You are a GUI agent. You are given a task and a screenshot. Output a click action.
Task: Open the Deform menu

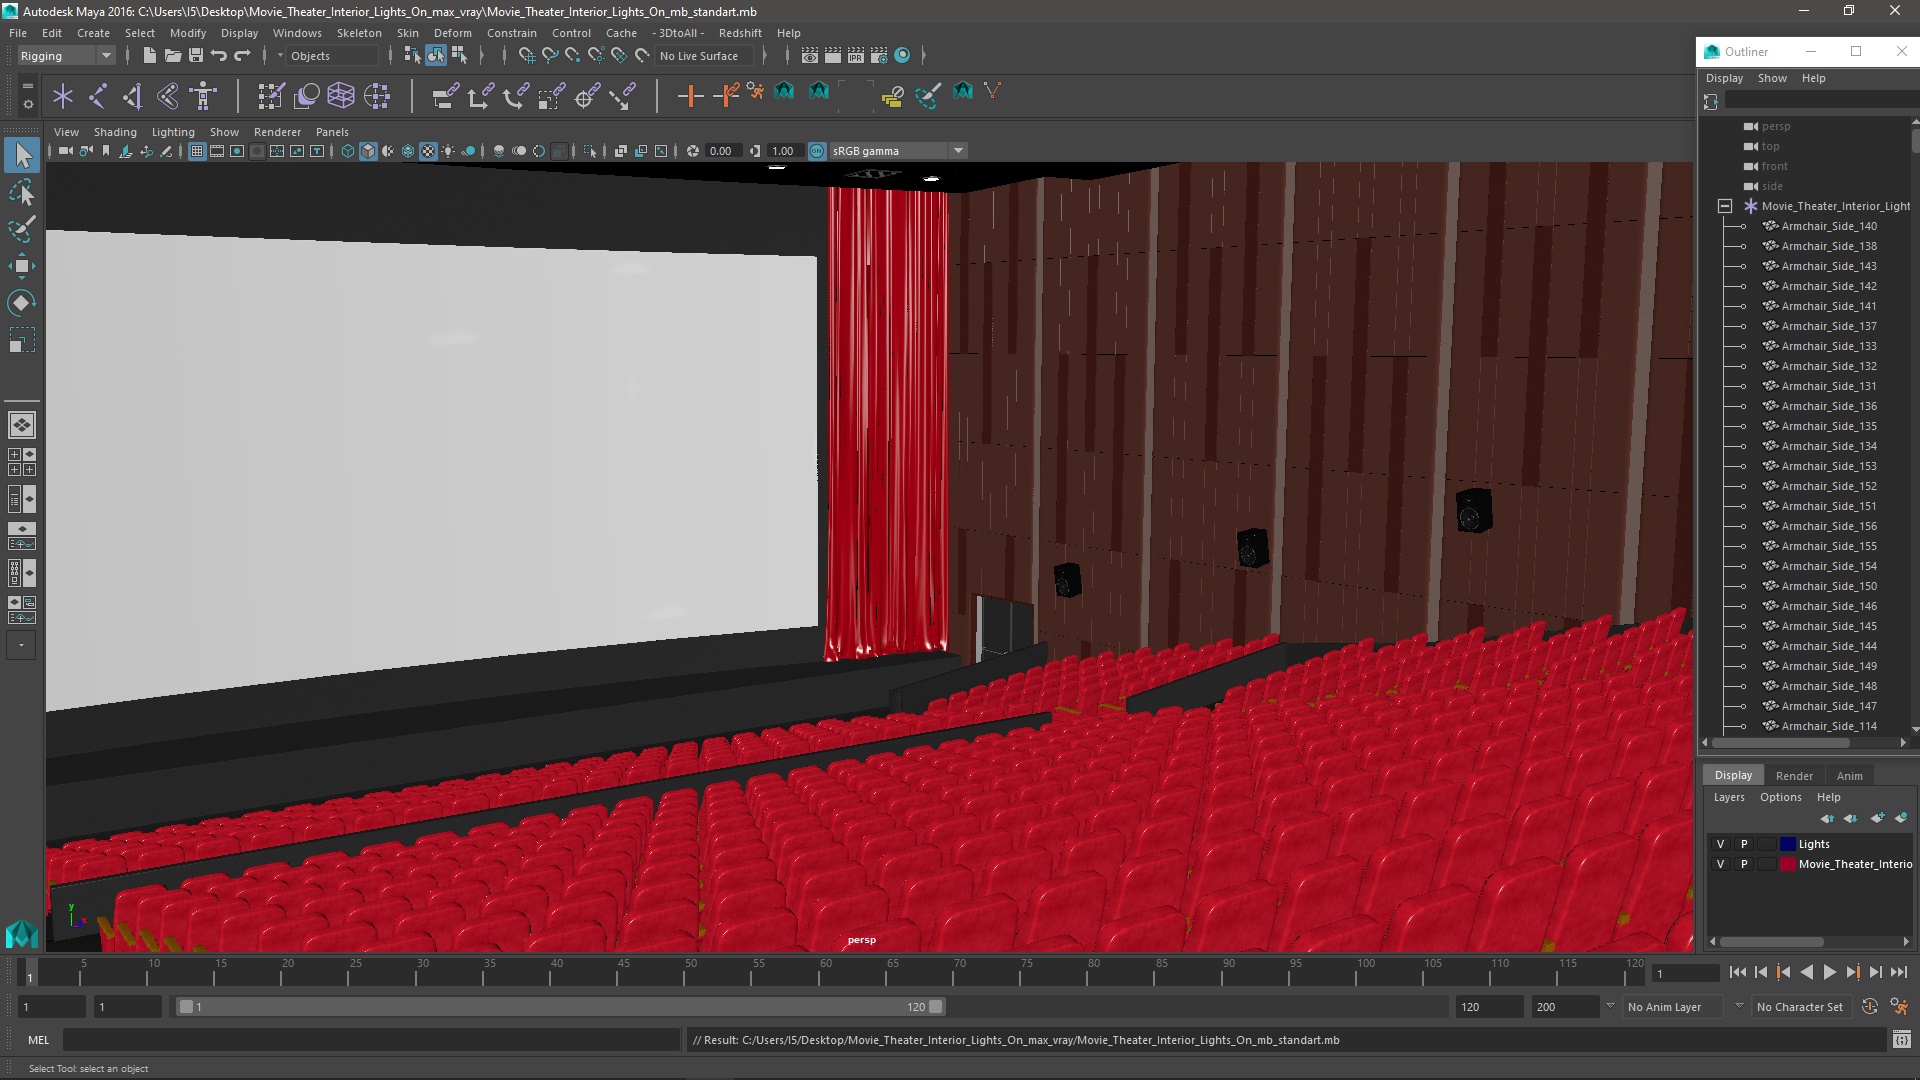[x=452, y=33]
